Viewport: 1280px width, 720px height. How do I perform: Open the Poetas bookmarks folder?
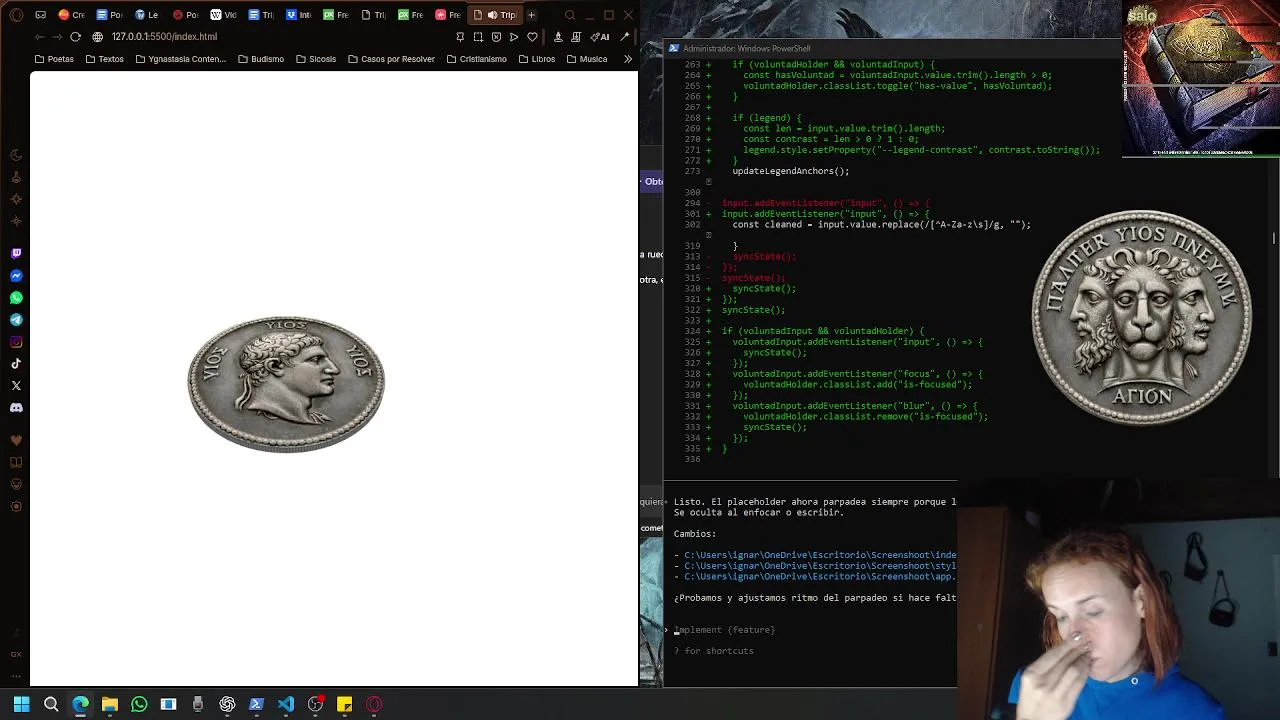coord(54,59)
